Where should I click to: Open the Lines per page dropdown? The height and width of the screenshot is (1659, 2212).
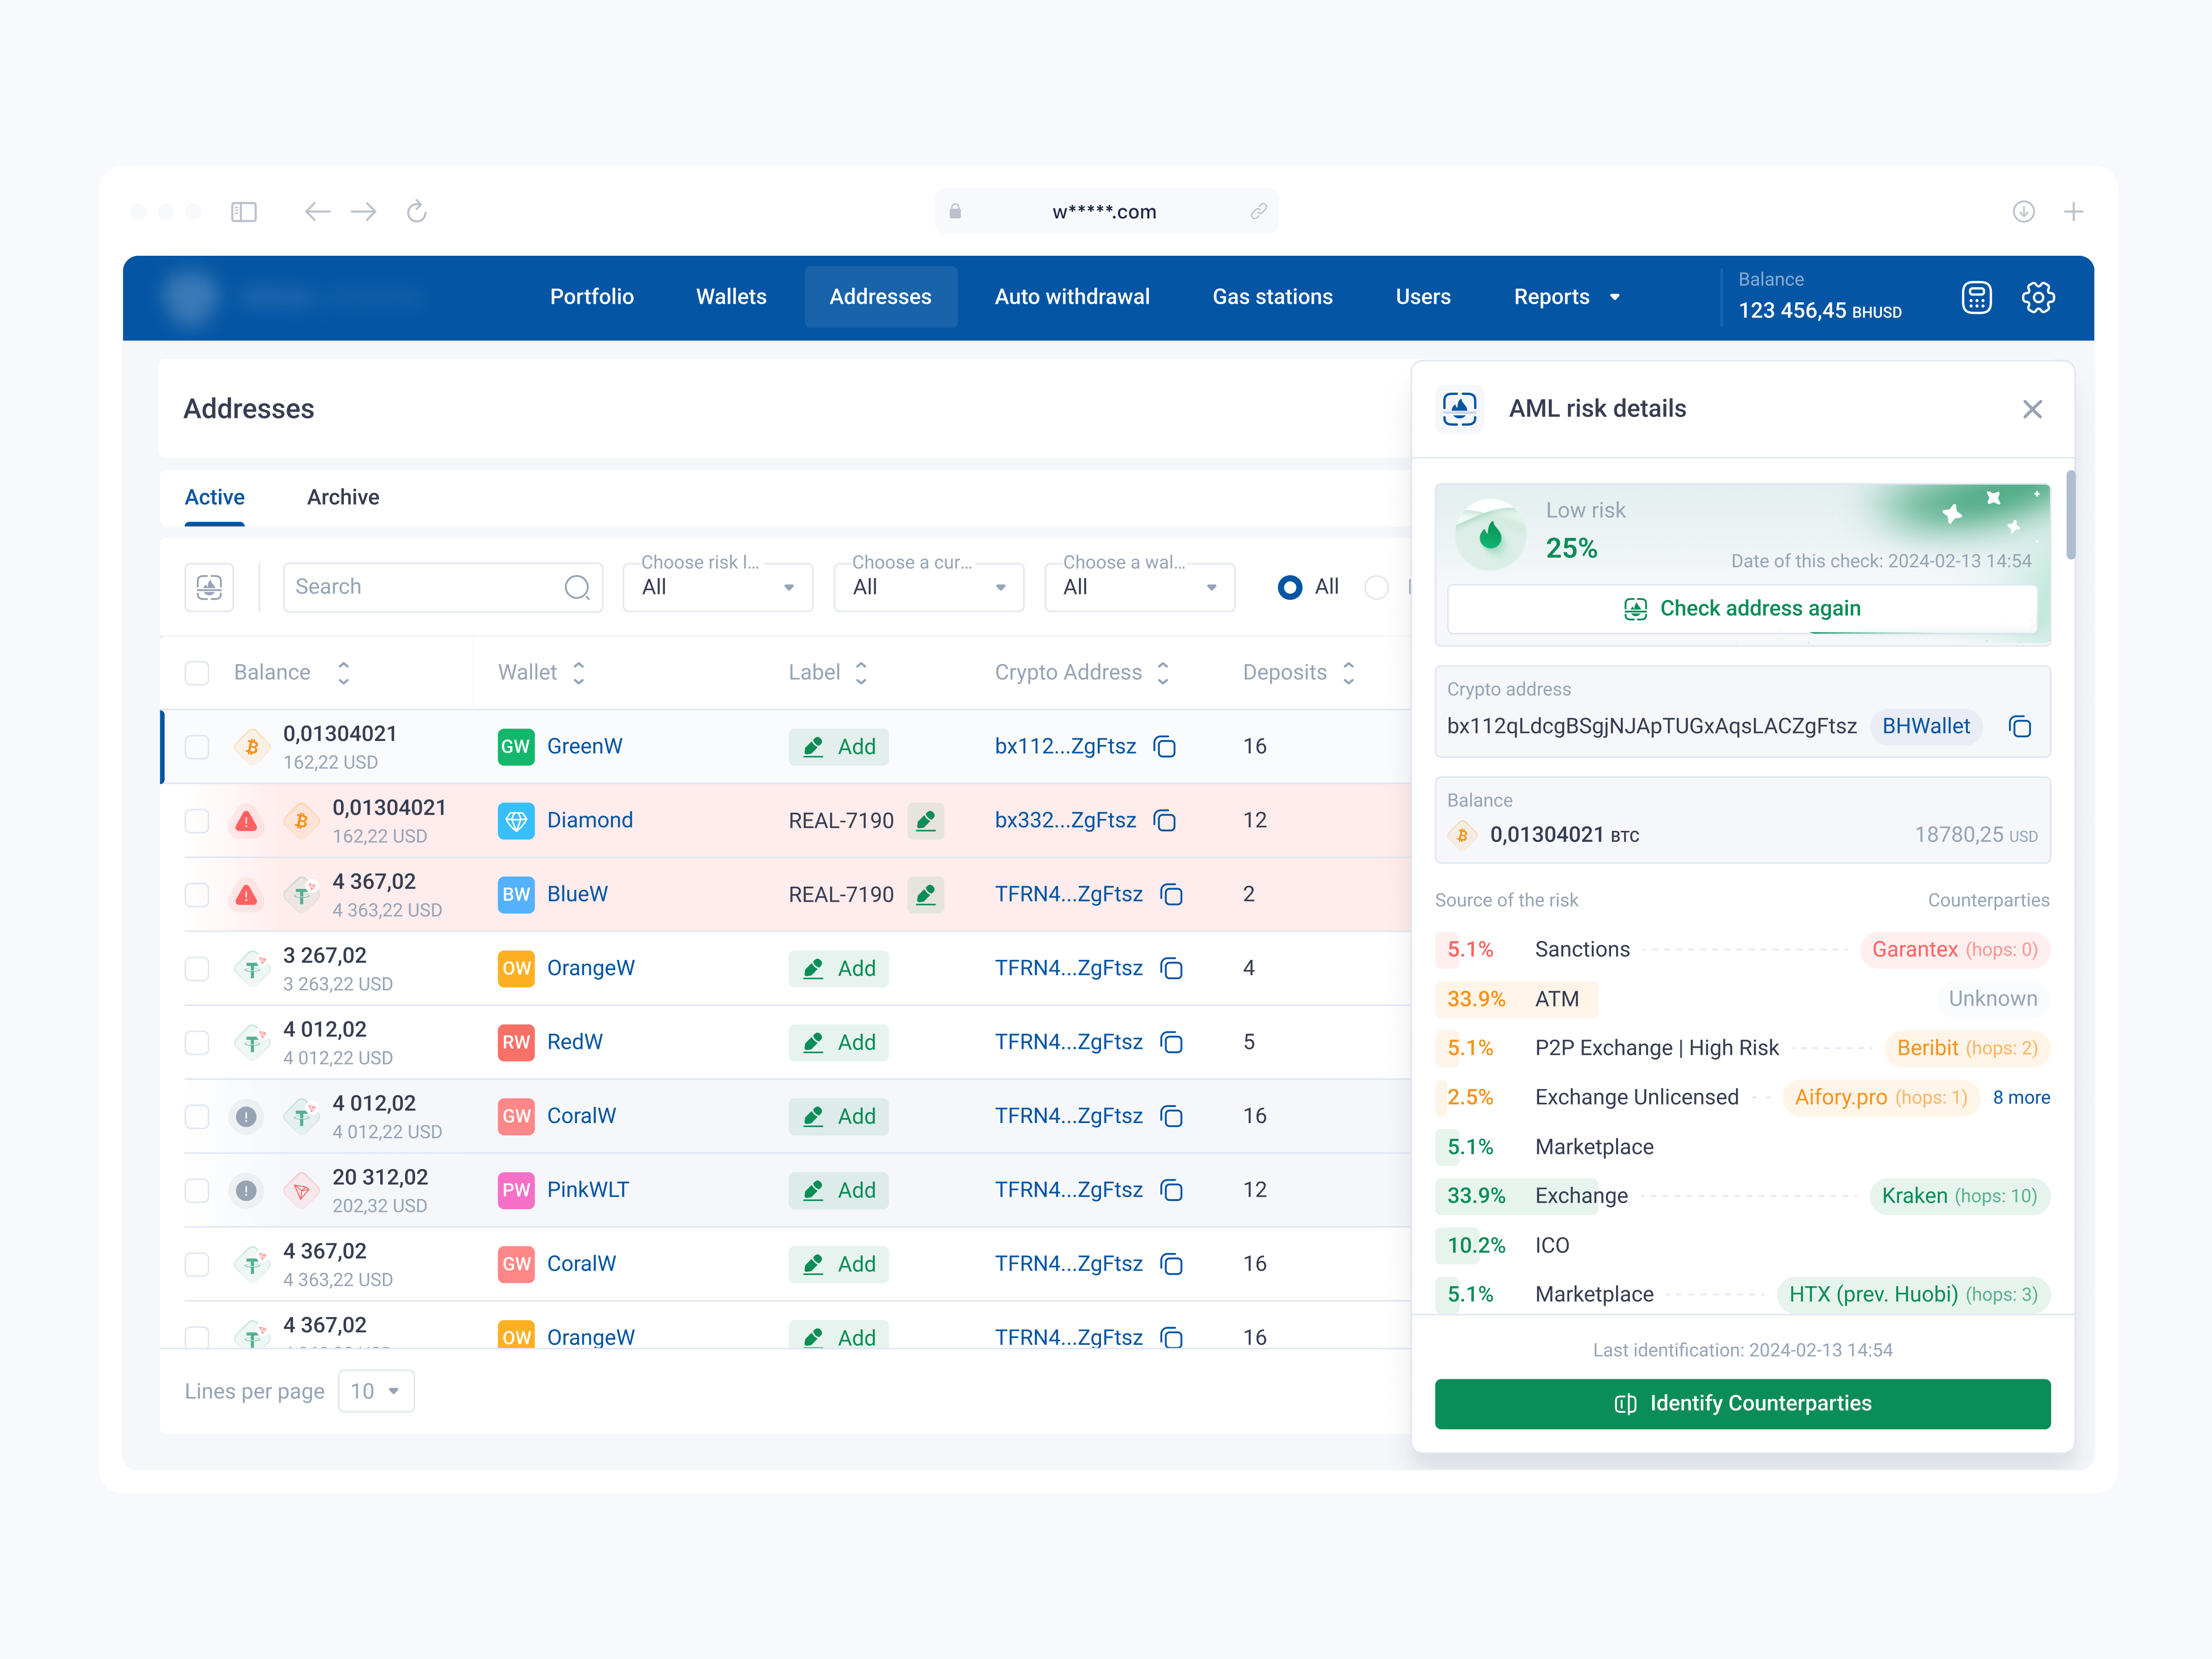point(376,1391)
